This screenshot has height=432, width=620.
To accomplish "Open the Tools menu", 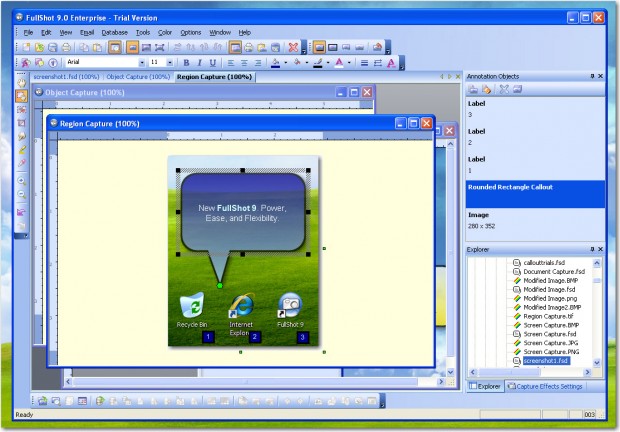I will click(143, 32).
